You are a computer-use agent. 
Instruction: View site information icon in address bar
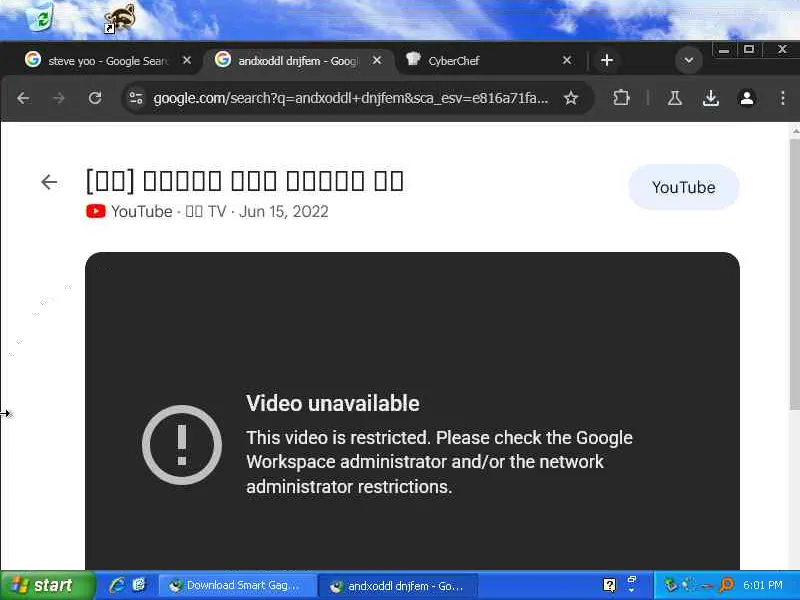pos(136,97)
